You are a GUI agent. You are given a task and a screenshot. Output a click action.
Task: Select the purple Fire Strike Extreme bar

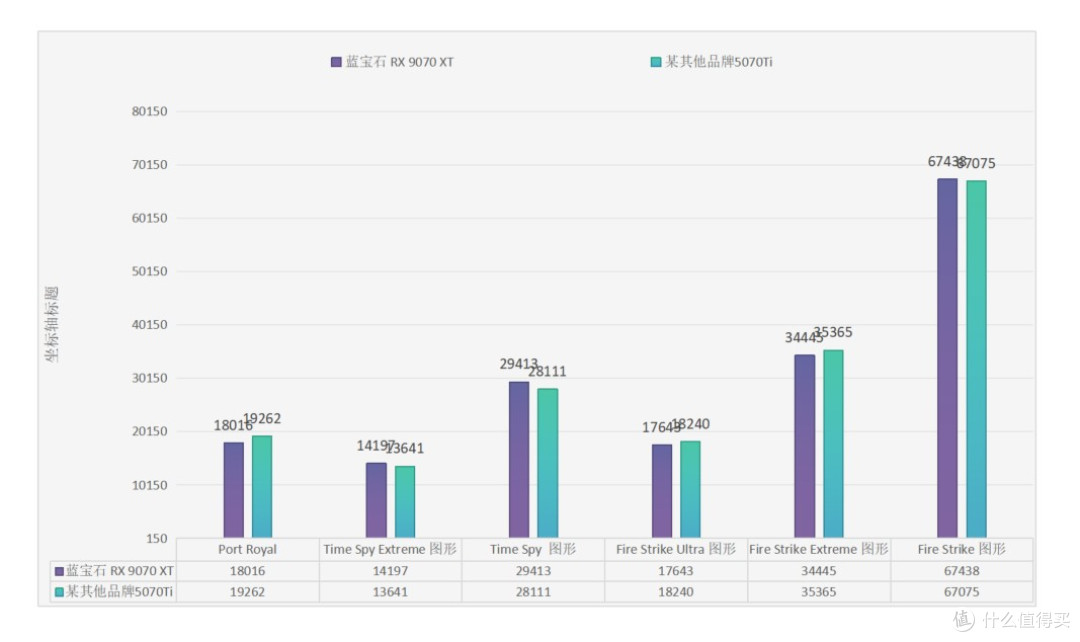[804, 446]
